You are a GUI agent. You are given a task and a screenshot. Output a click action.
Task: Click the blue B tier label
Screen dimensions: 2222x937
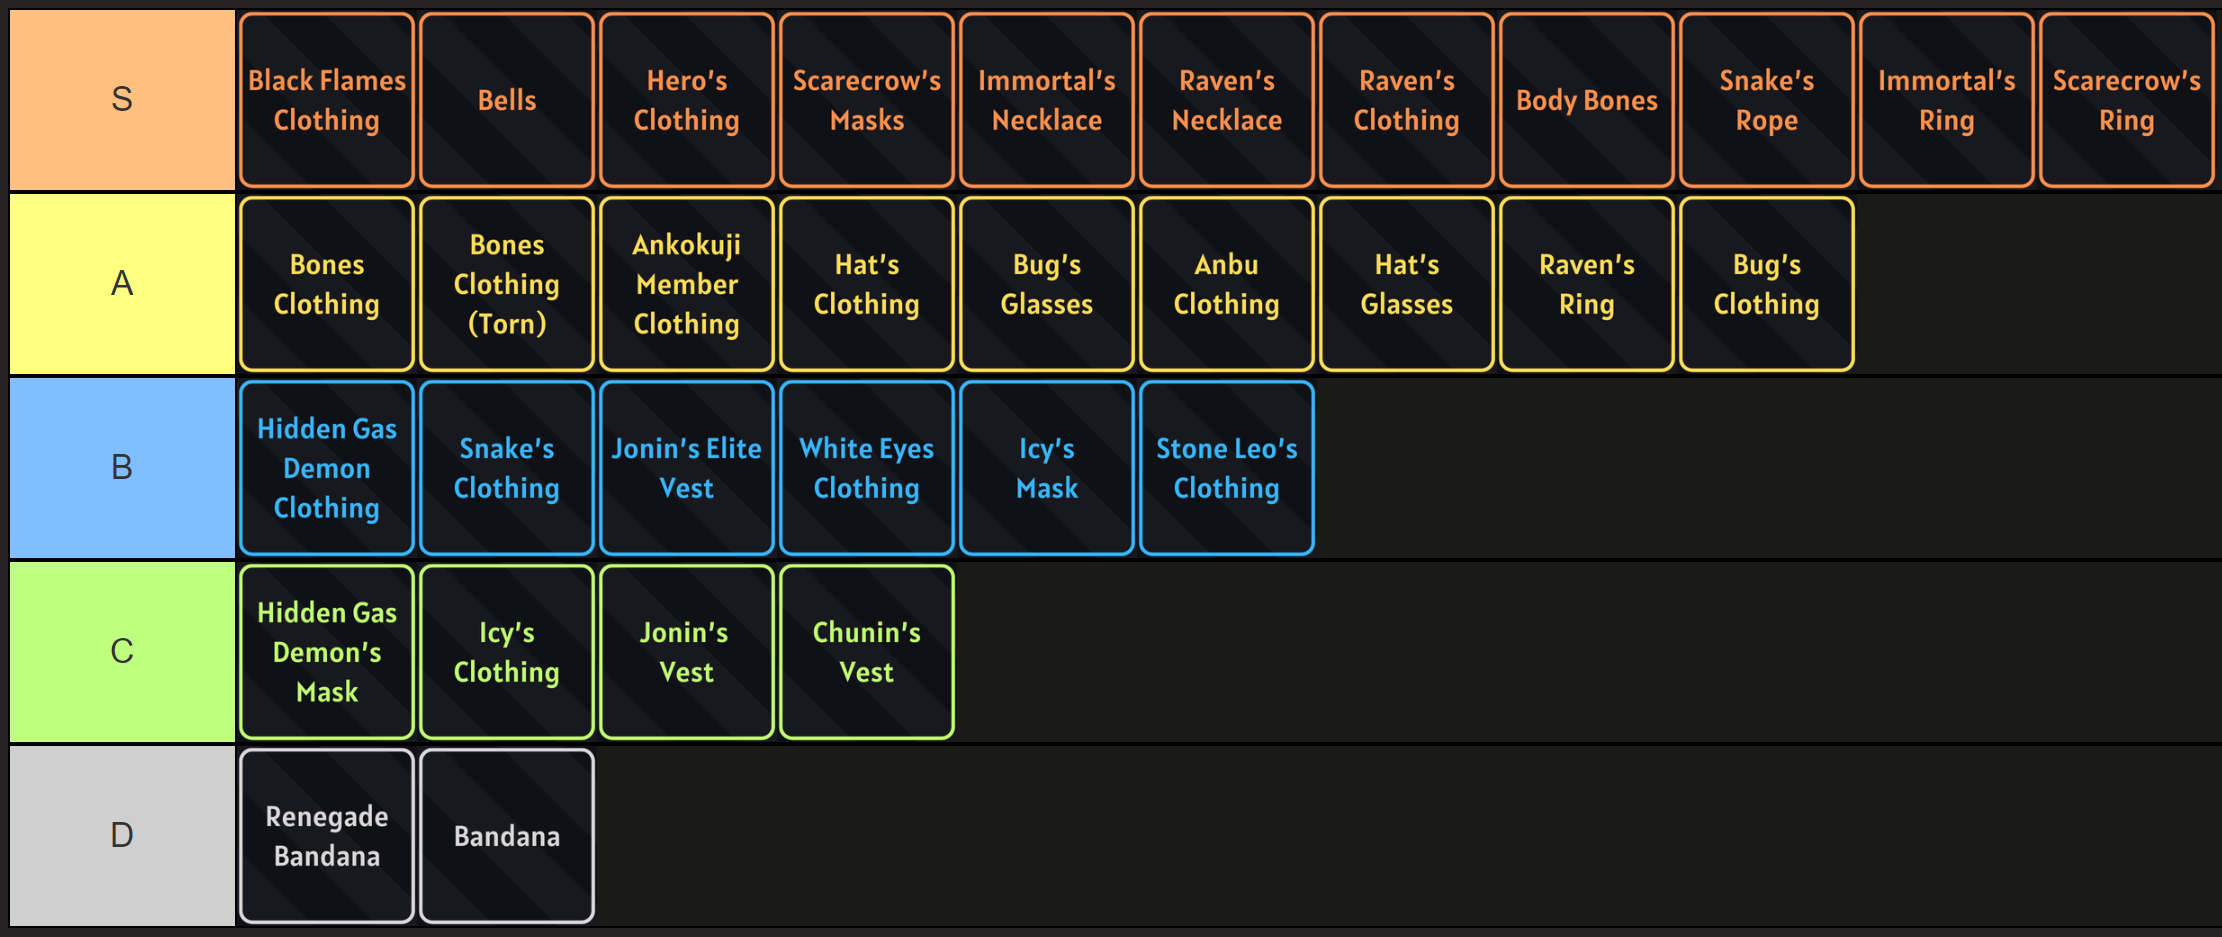point(122,468)
